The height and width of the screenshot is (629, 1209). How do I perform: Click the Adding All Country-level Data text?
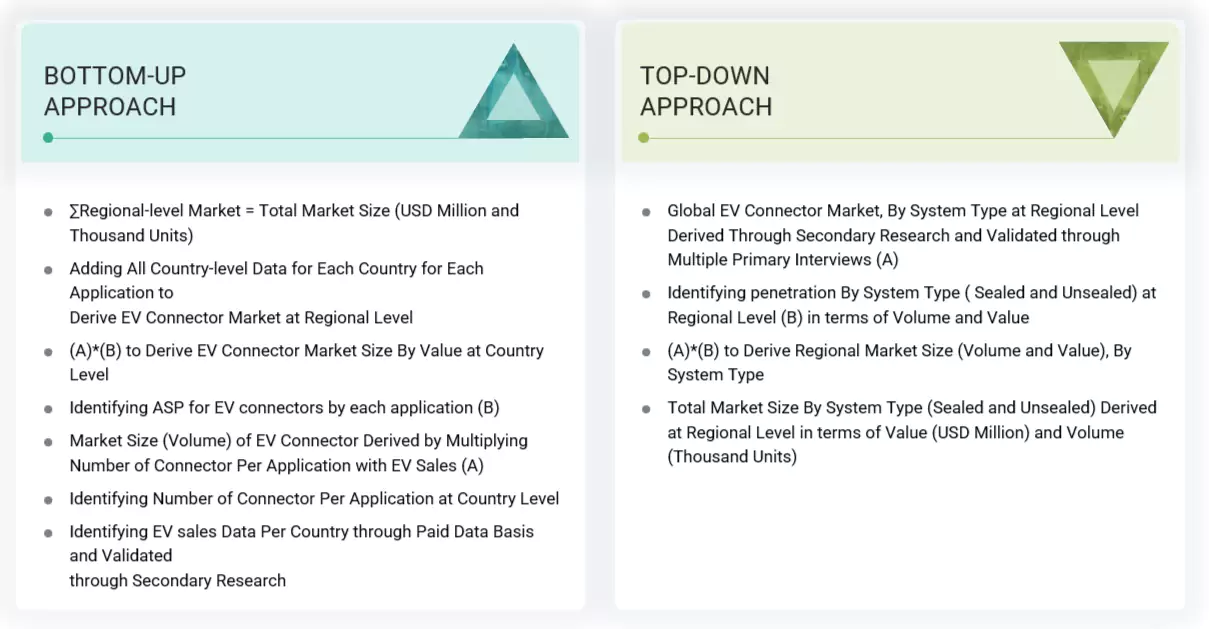[x=276, y=269]
